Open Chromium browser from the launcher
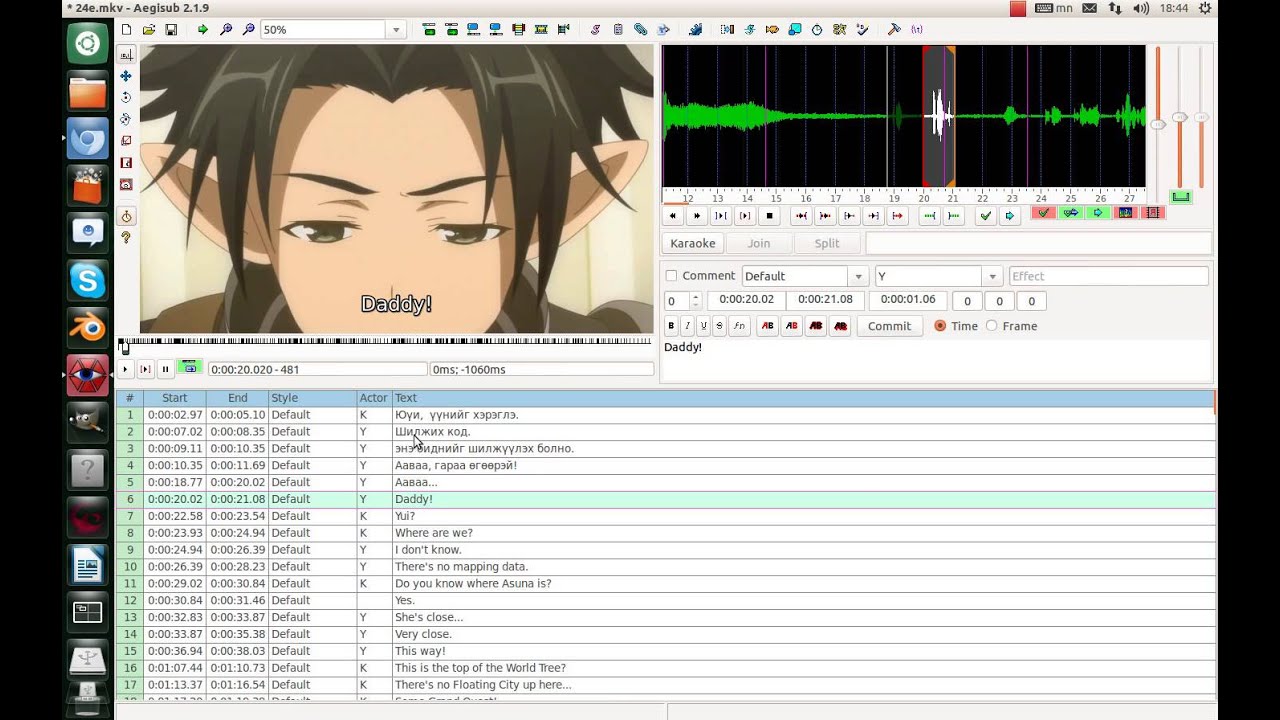 click(x=88, y=139)
